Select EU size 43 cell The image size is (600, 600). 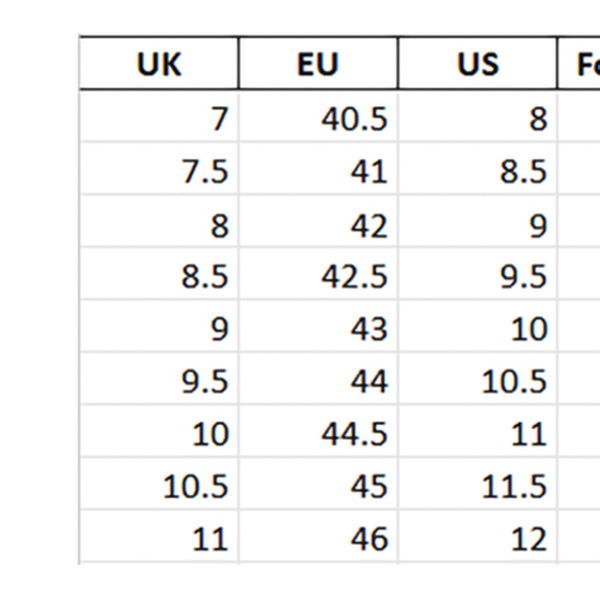(318, 329)
